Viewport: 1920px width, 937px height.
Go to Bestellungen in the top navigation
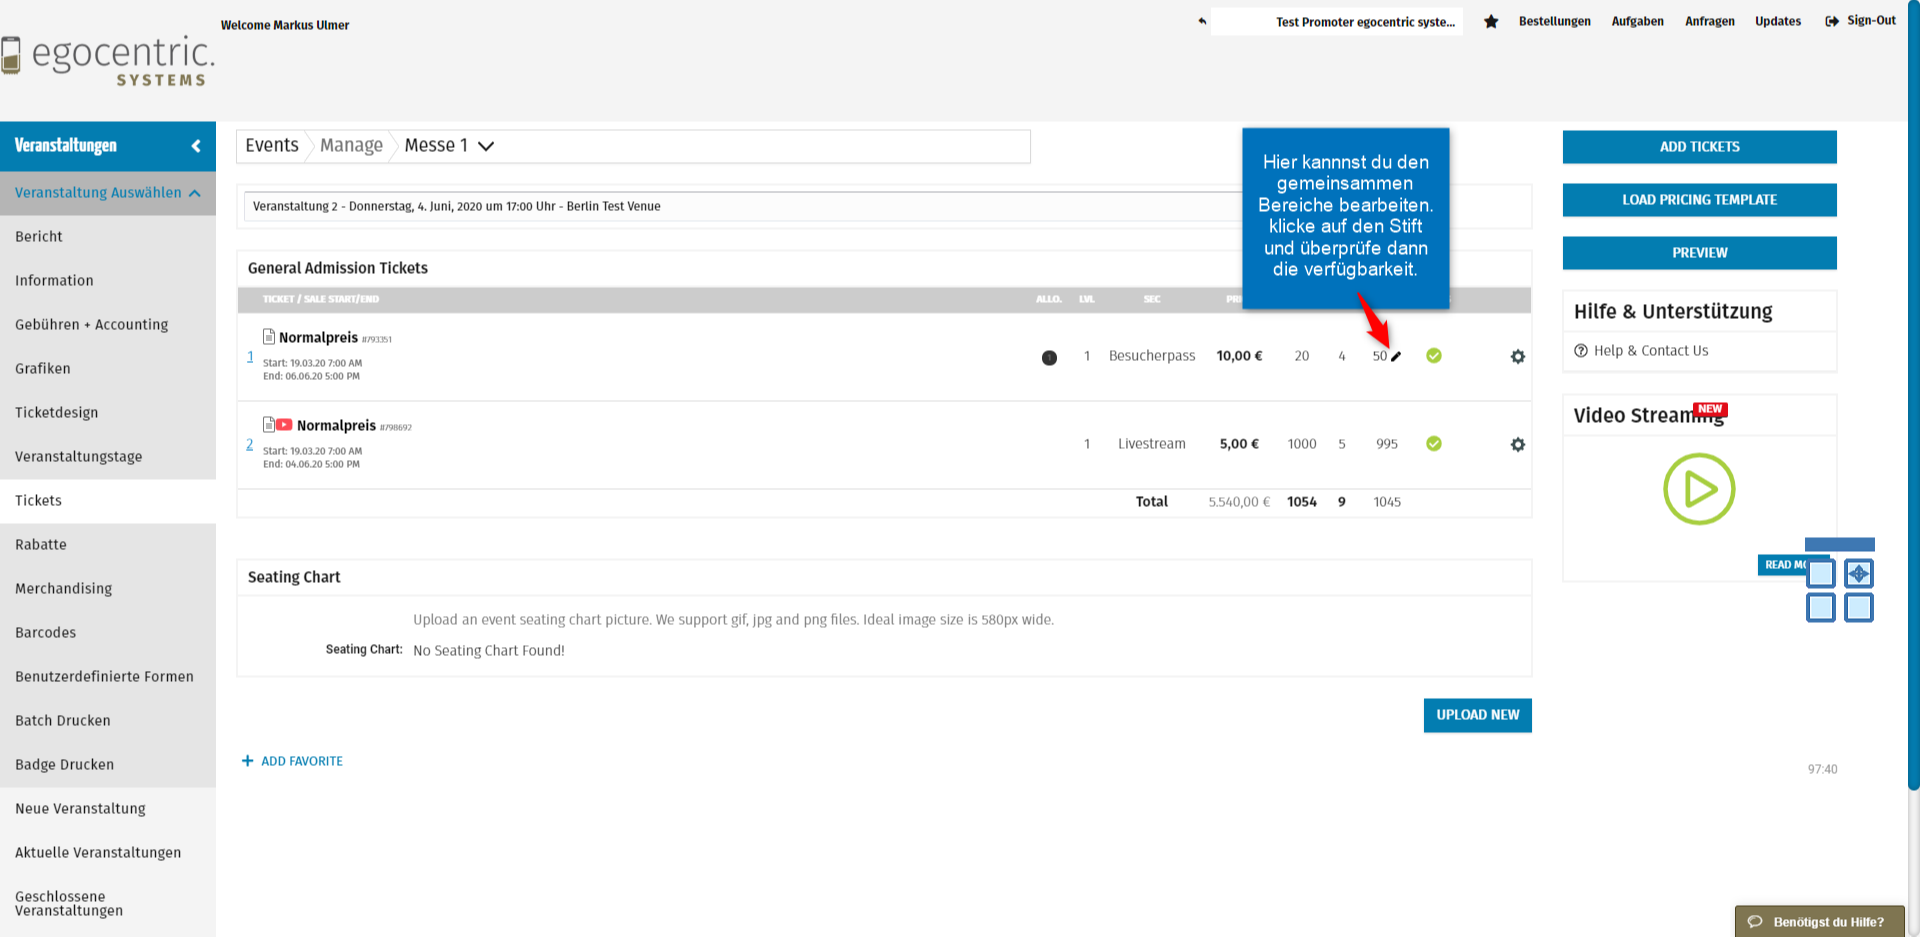(x=1554, y=21)
